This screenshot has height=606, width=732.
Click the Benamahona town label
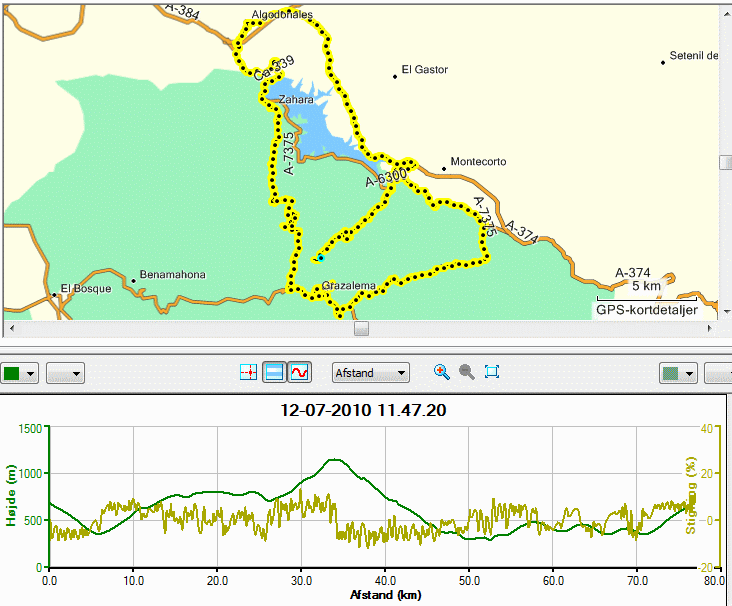(x=173, y=275)
